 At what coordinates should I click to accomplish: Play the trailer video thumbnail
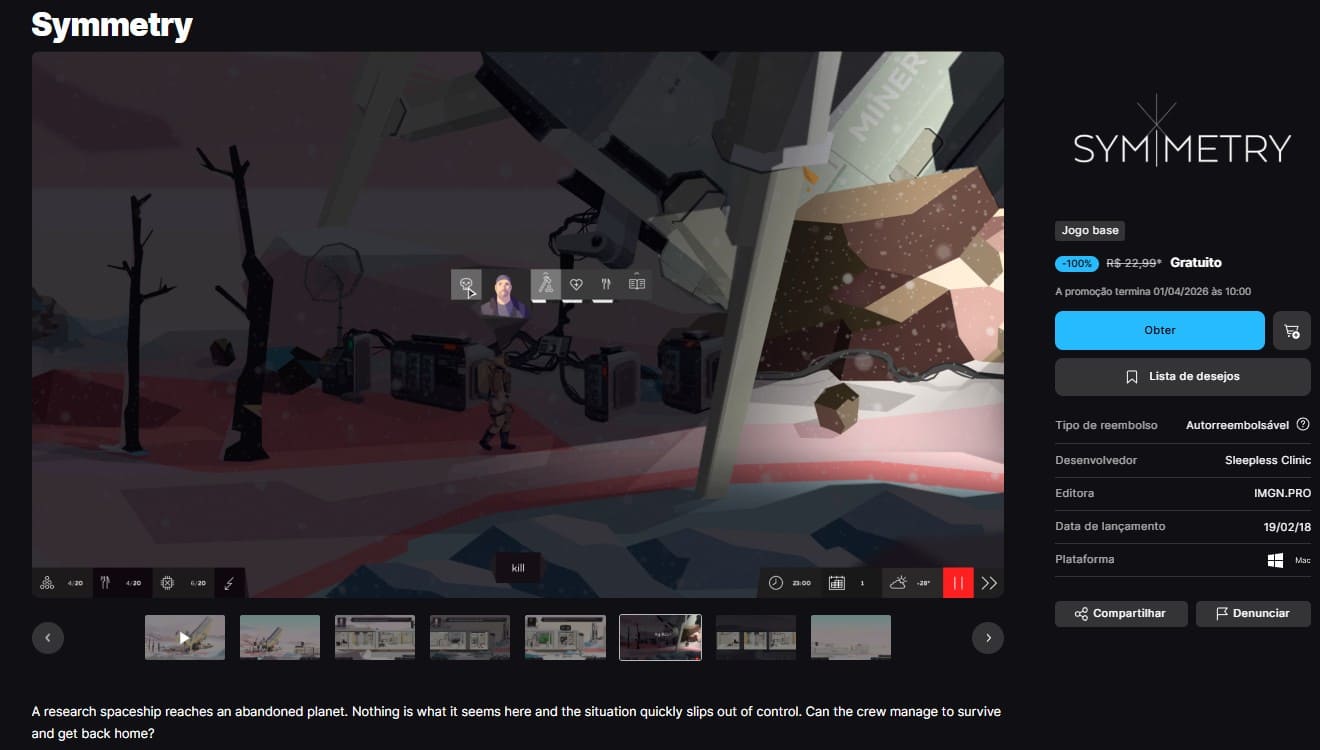(185, 638)
